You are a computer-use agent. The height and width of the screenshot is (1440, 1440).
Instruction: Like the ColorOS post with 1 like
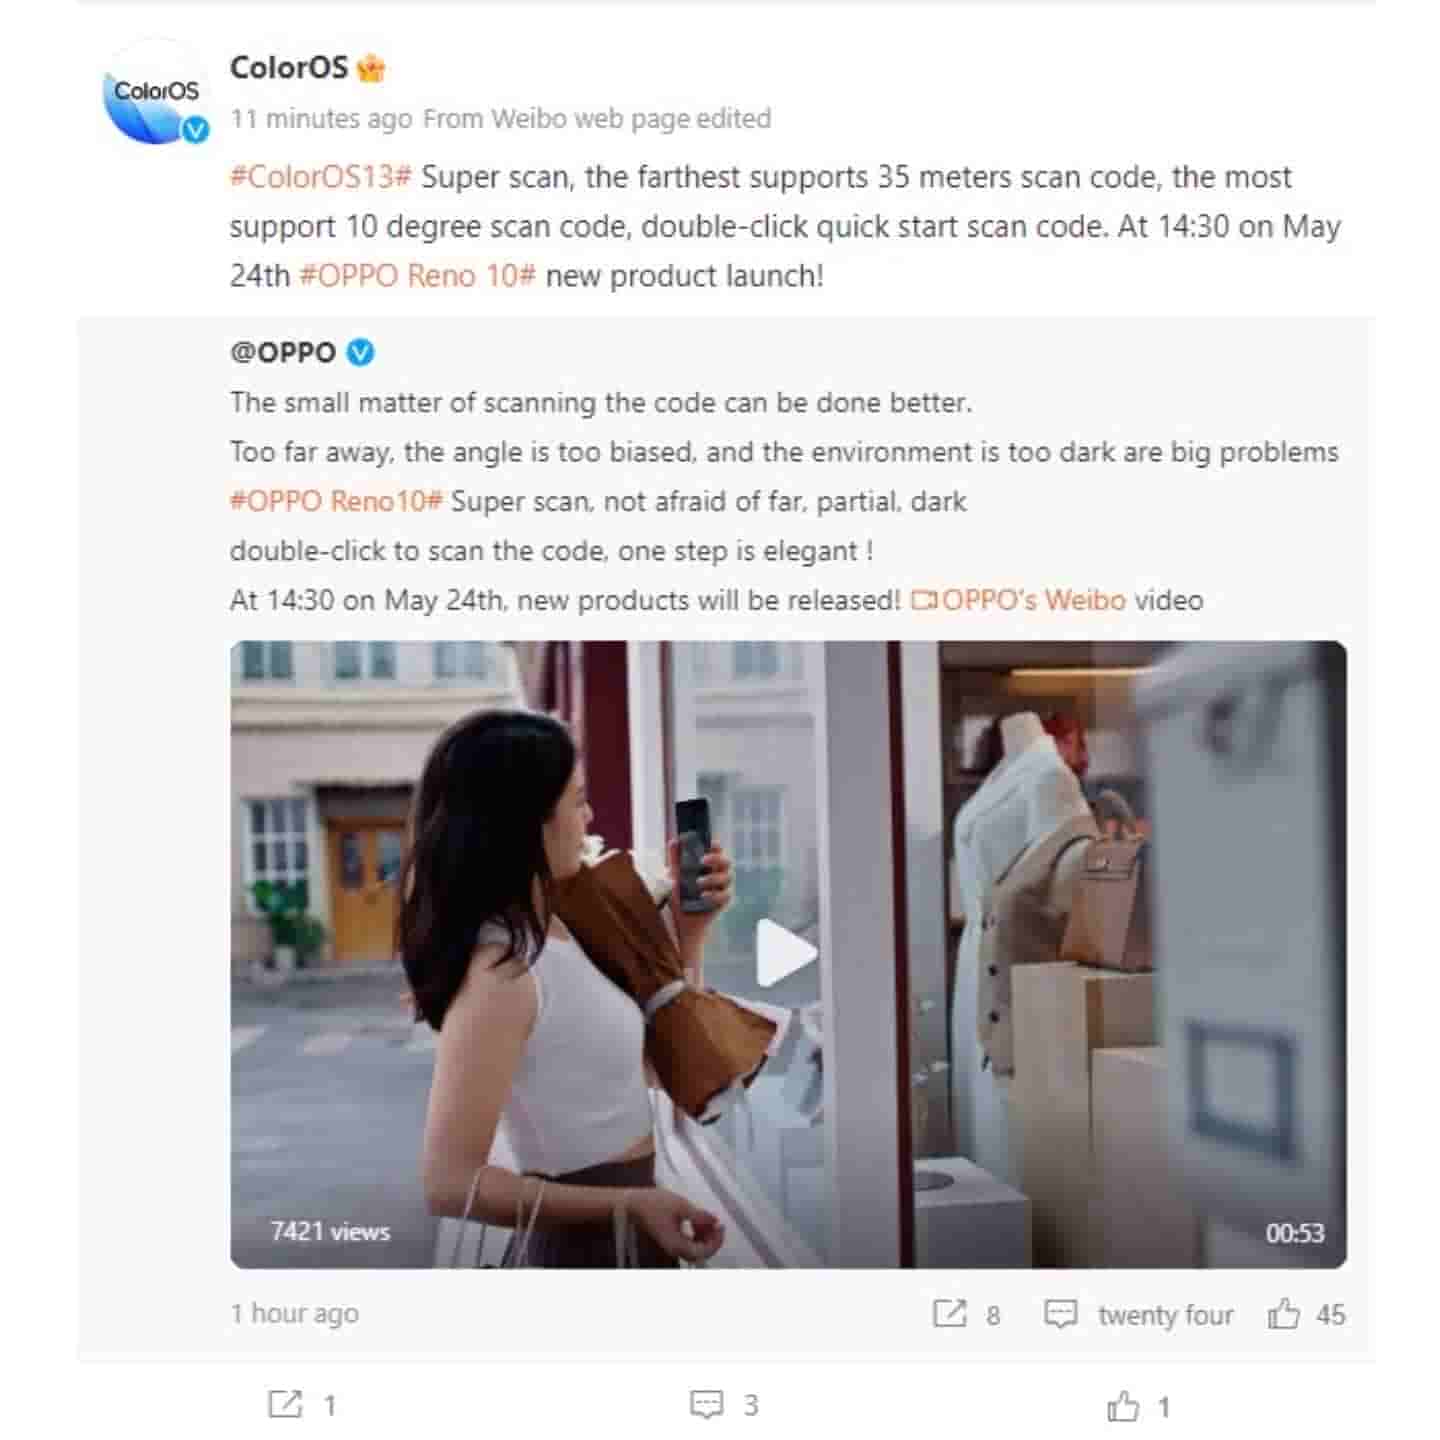pos(1138,1407)
